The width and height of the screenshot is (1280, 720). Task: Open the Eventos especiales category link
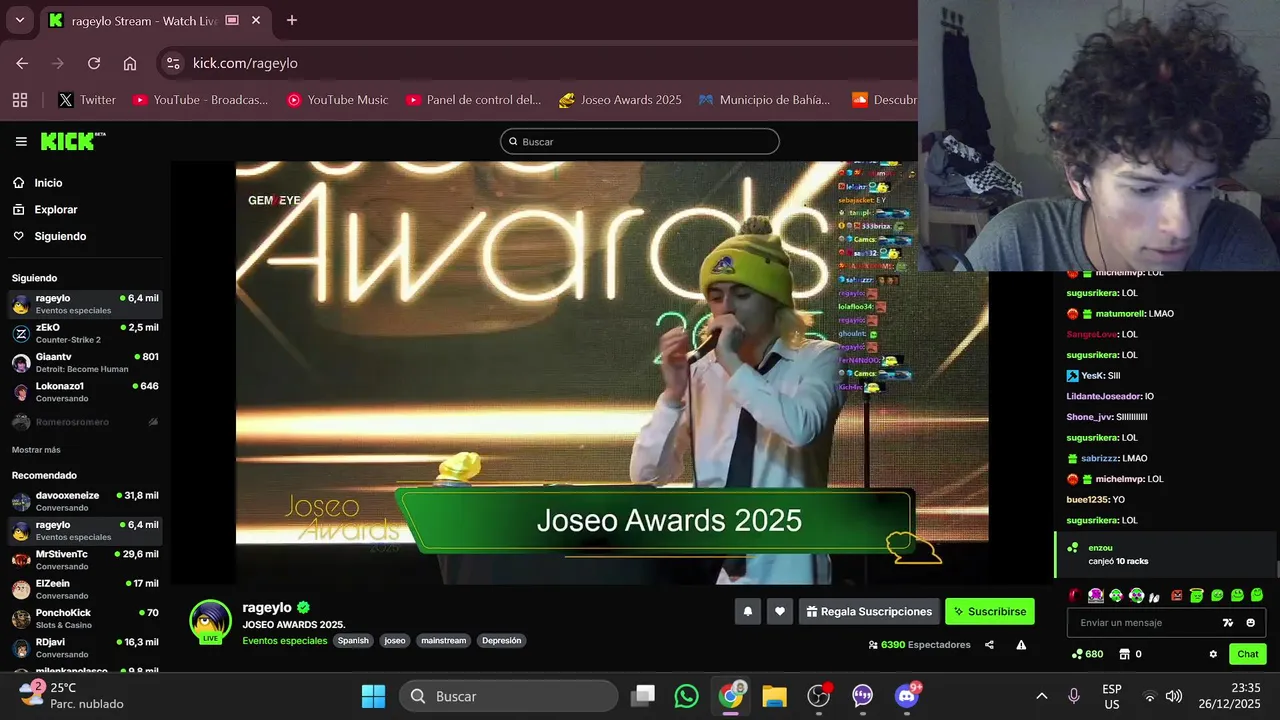click(x=285, y=640)
